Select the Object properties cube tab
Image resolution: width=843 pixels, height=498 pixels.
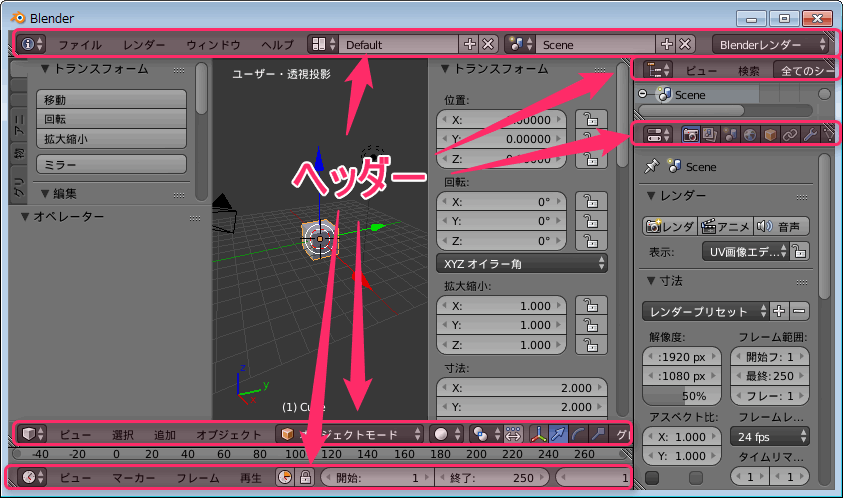(769, 134)
